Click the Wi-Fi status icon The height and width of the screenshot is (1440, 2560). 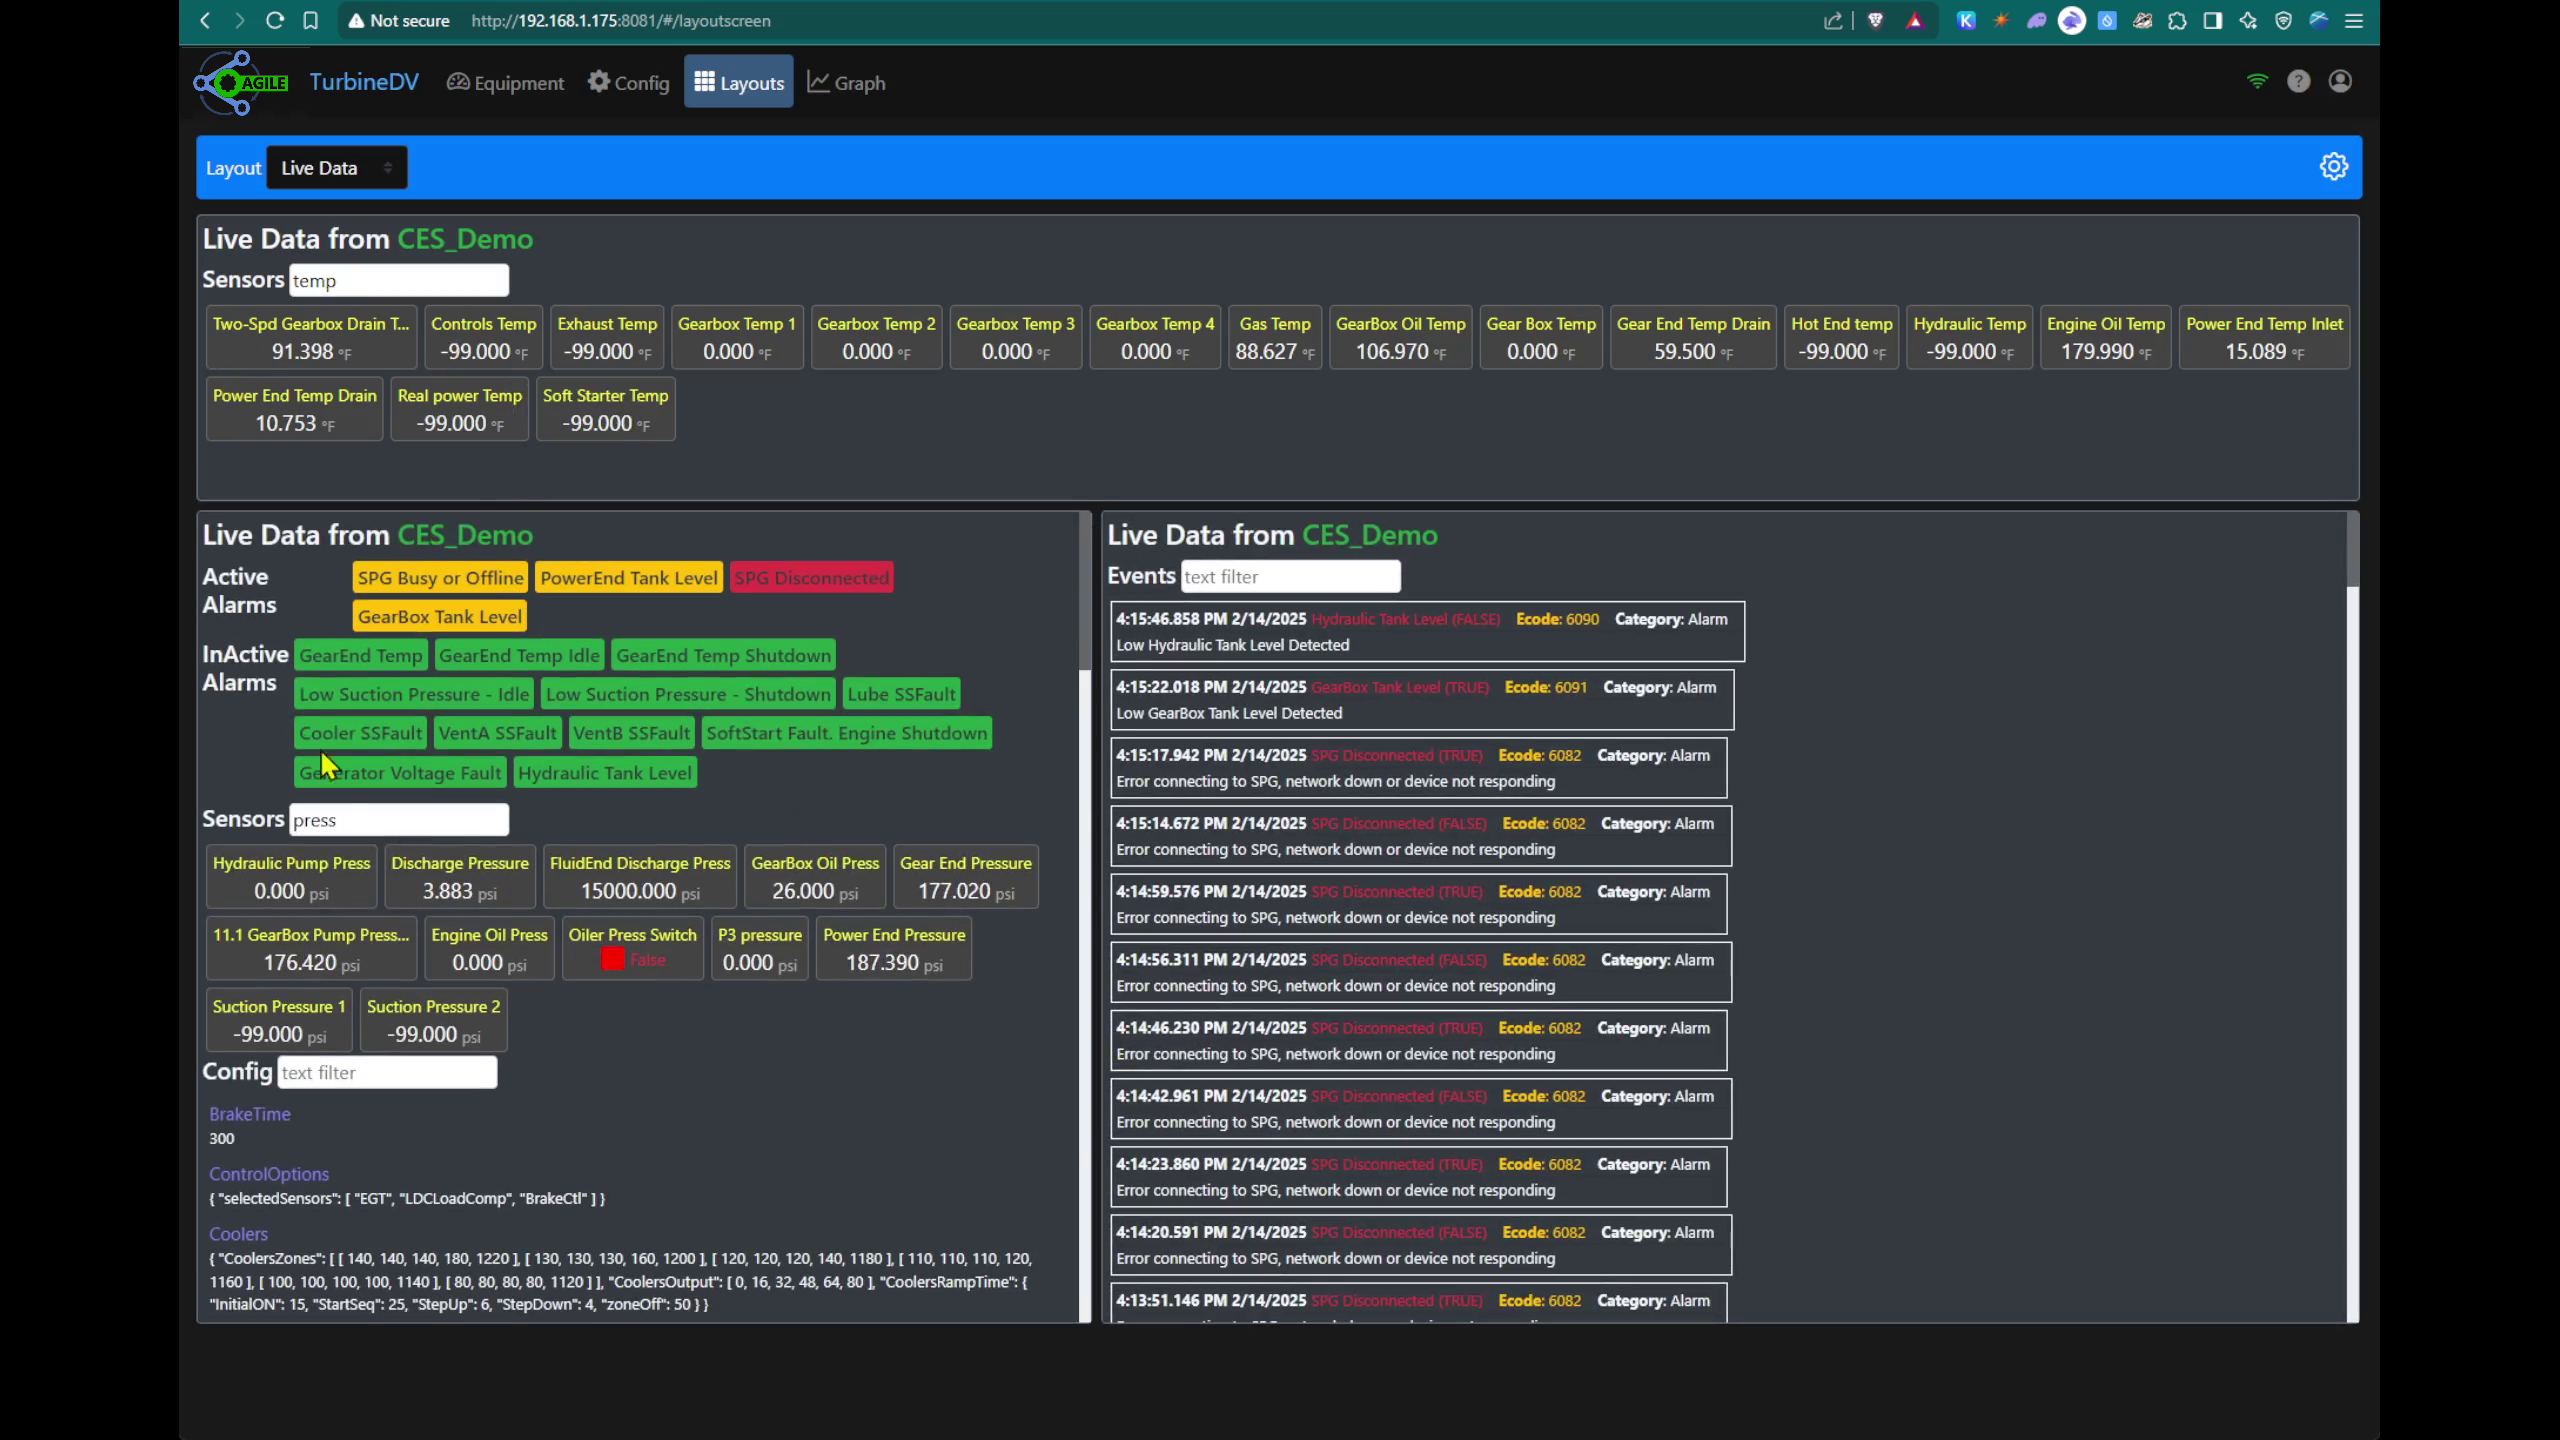click(2257, 81)
